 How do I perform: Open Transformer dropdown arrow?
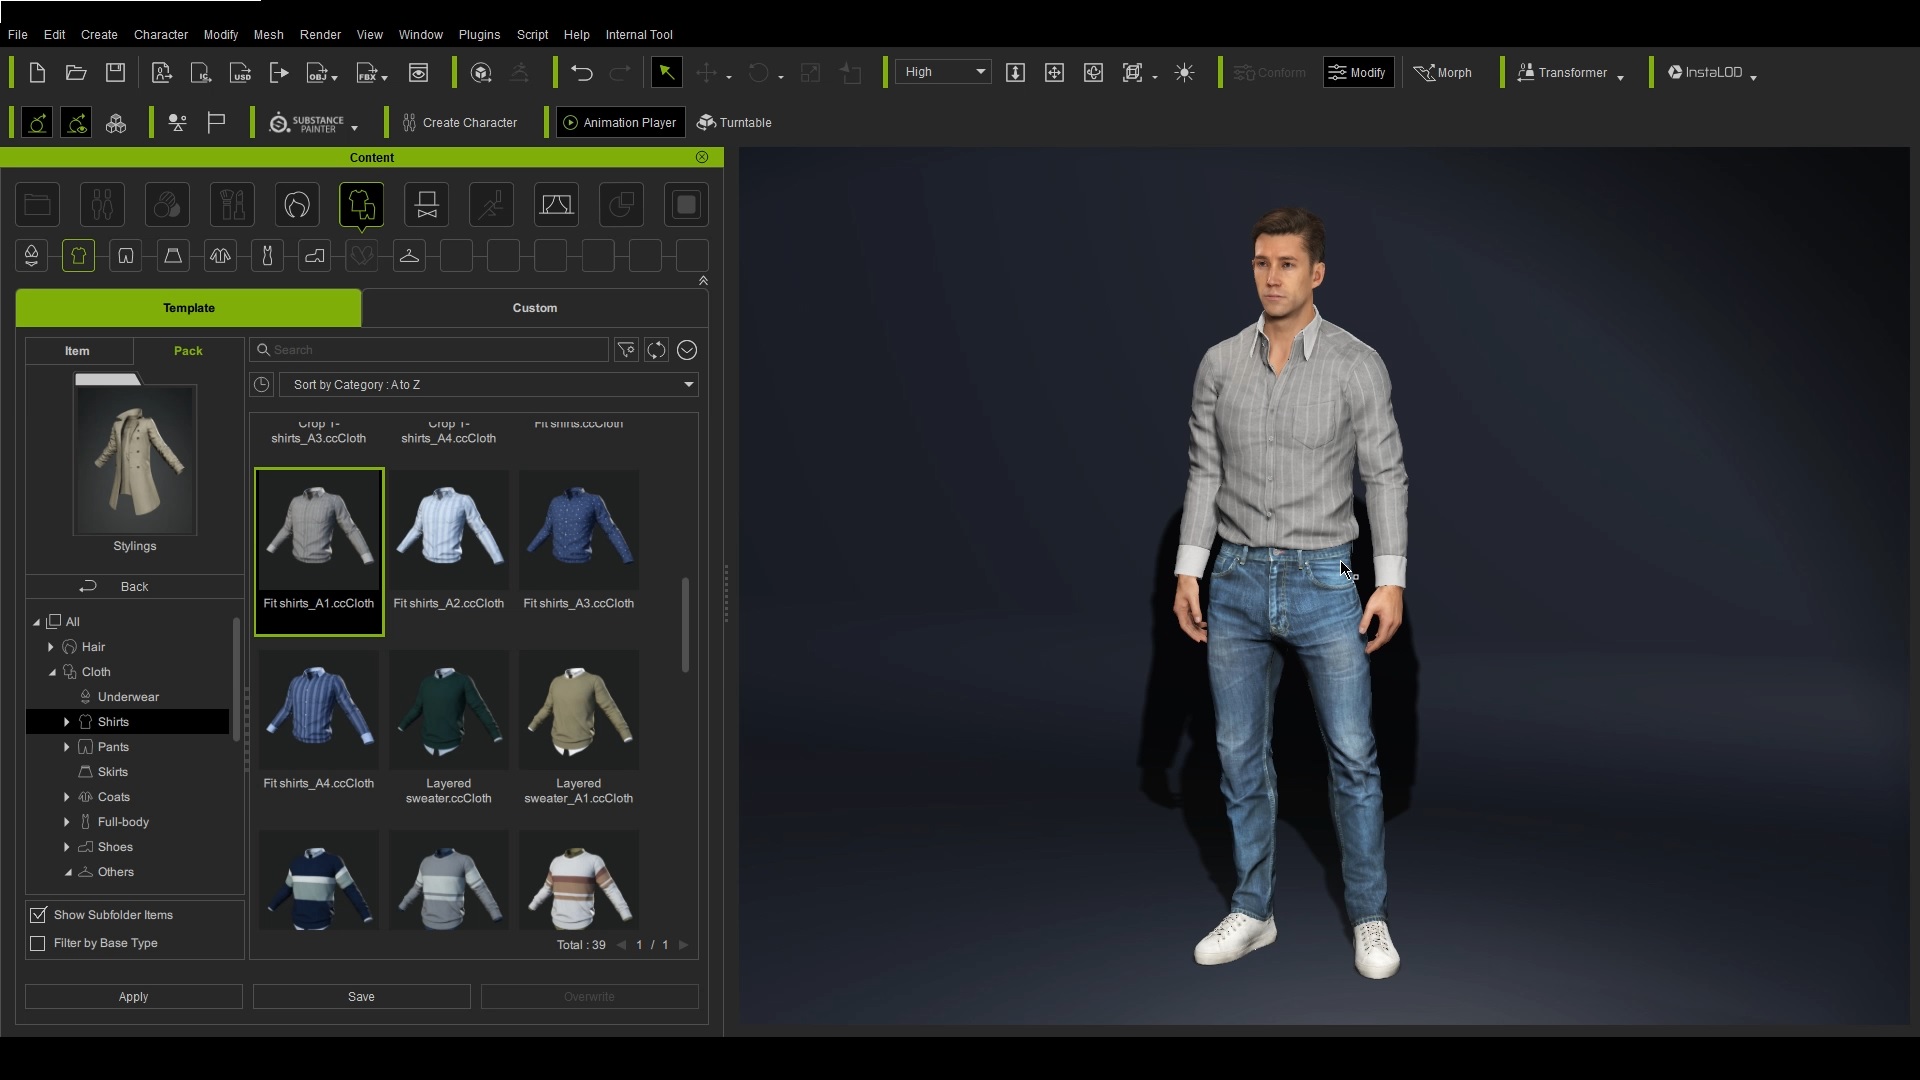[1620, 76]
